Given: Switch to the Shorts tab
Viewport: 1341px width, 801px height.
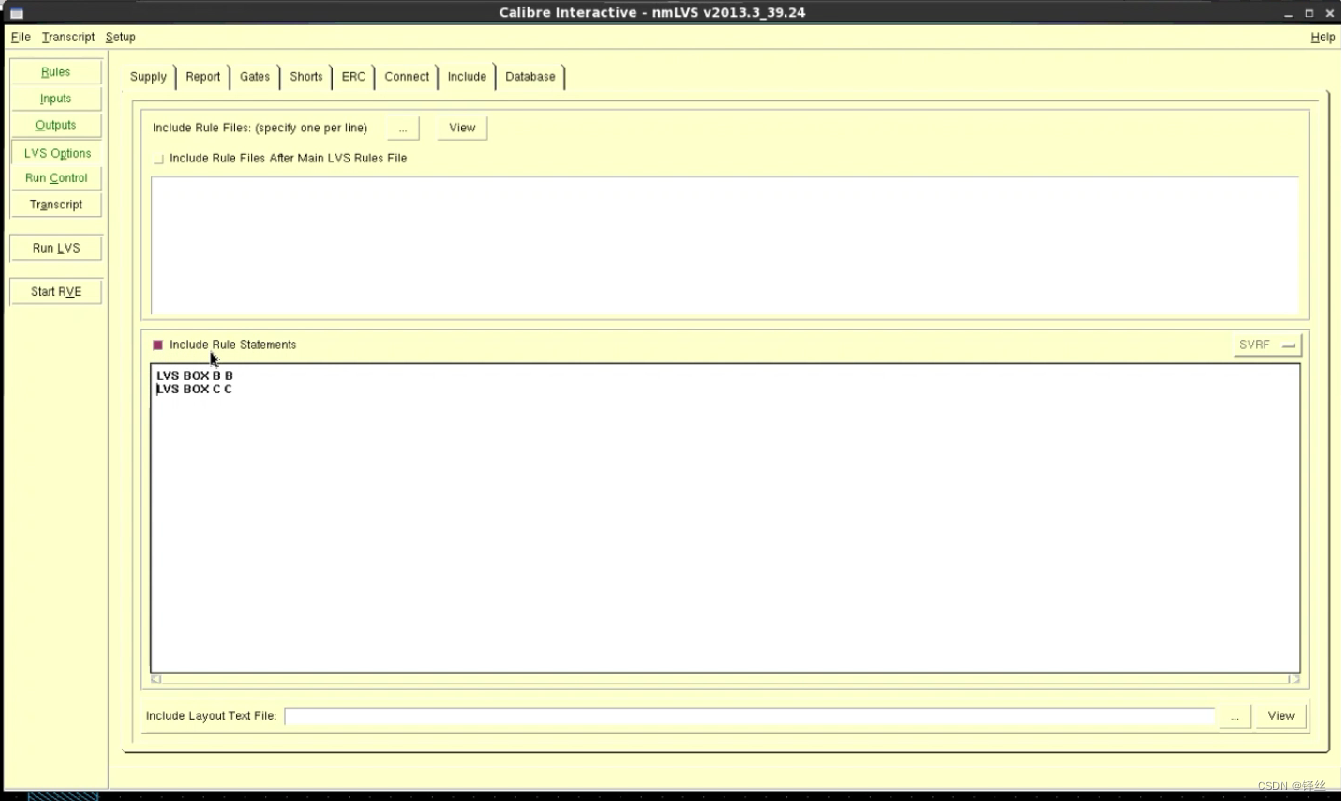Looking at the screenshot, I should (306, 77).
